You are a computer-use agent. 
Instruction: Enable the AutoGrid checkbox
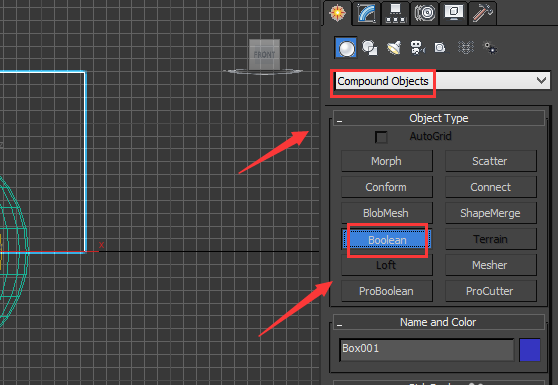click(x=381, y=137)
